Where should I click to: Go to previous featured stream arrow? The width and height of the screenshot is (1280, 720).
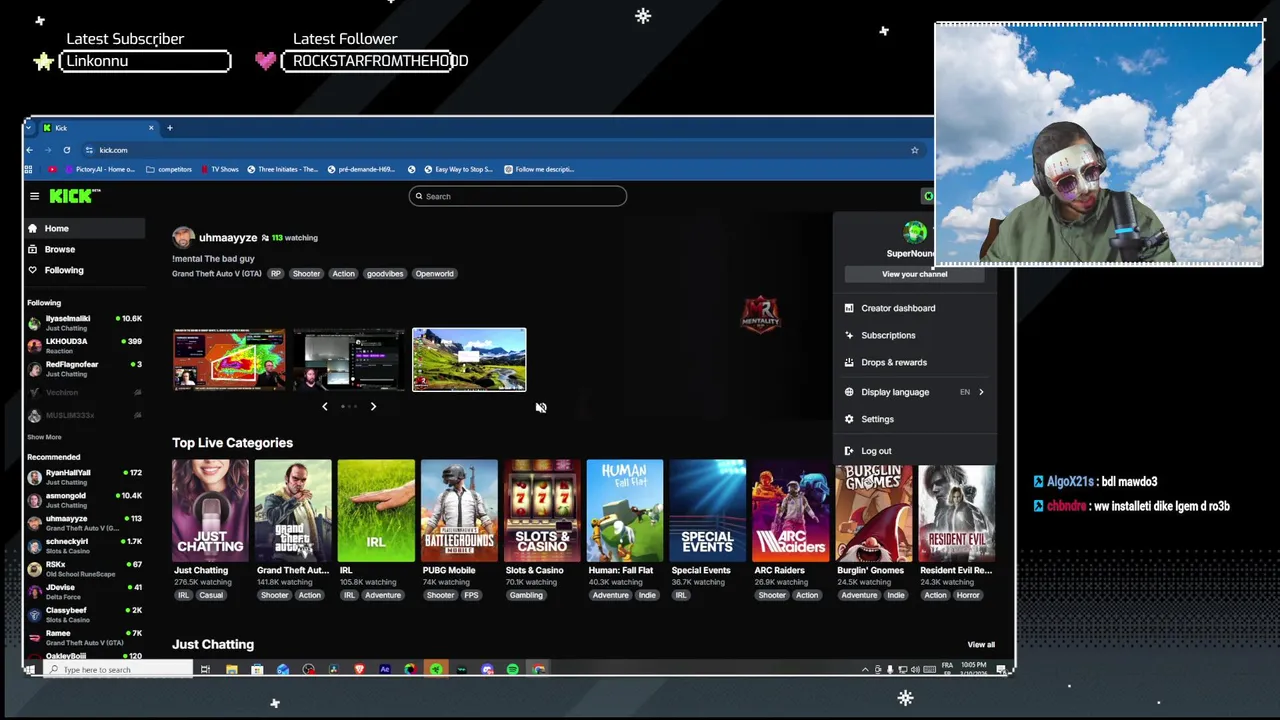tap(324, 406)
